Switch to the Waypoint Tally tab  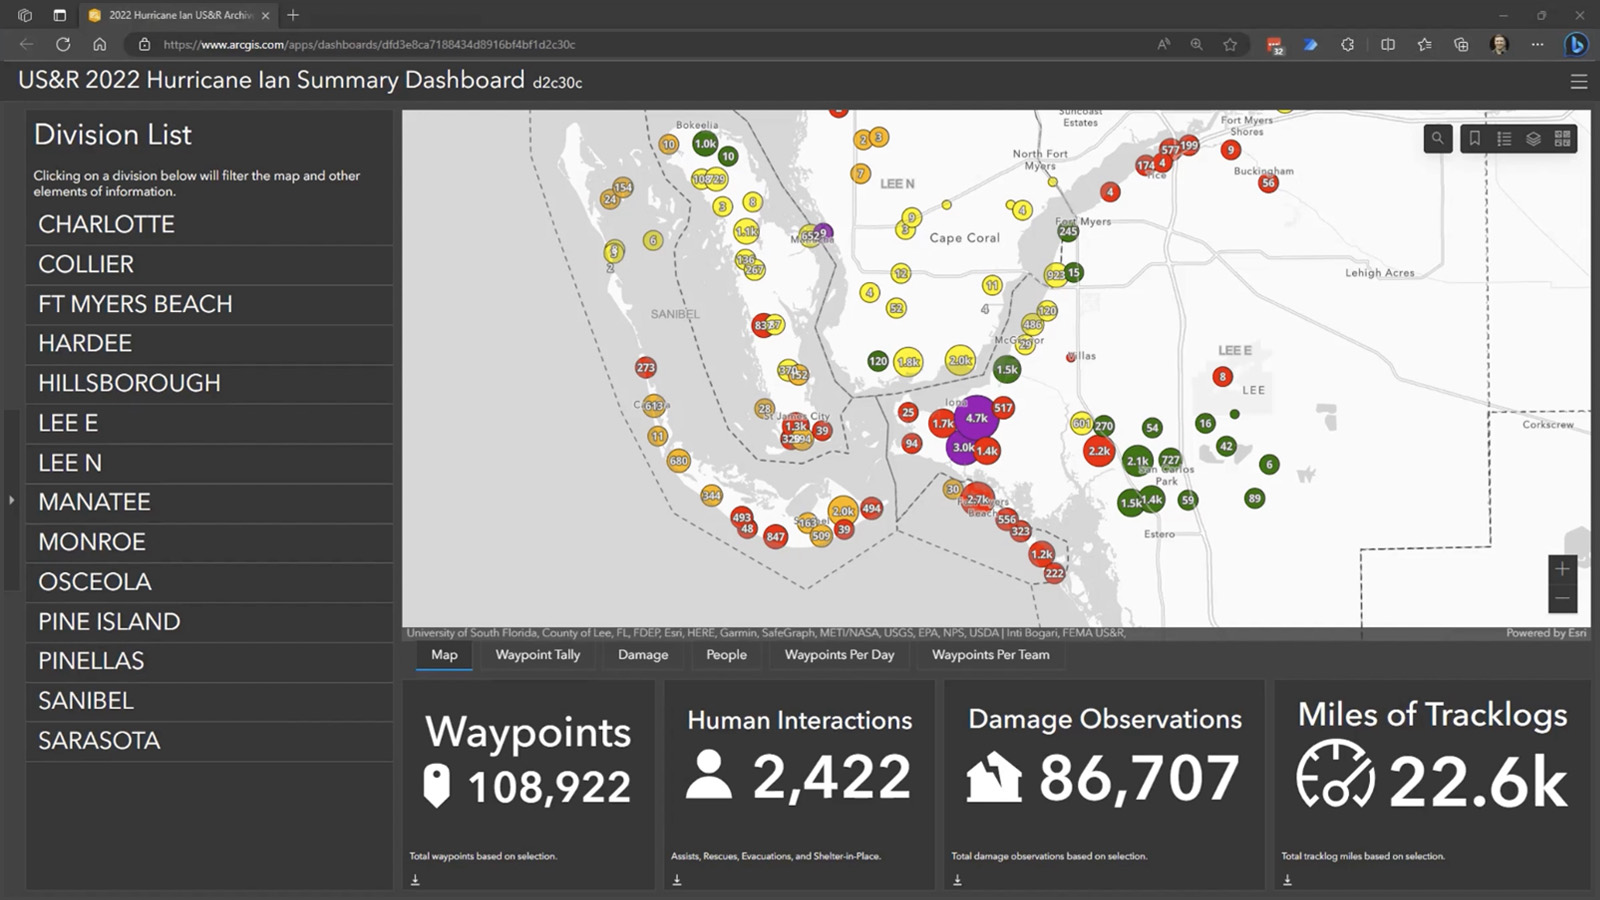point(537,655)
